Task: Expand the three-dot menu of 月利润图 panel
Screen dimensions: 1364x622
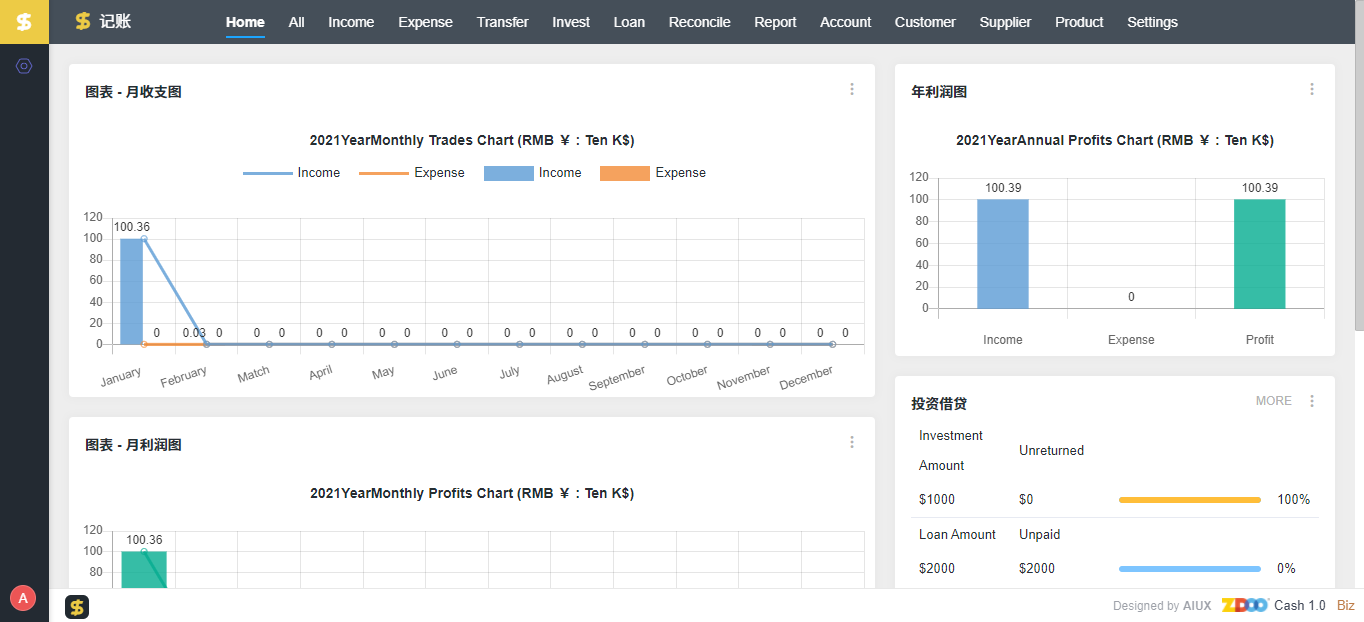Action: coord(852,442)
